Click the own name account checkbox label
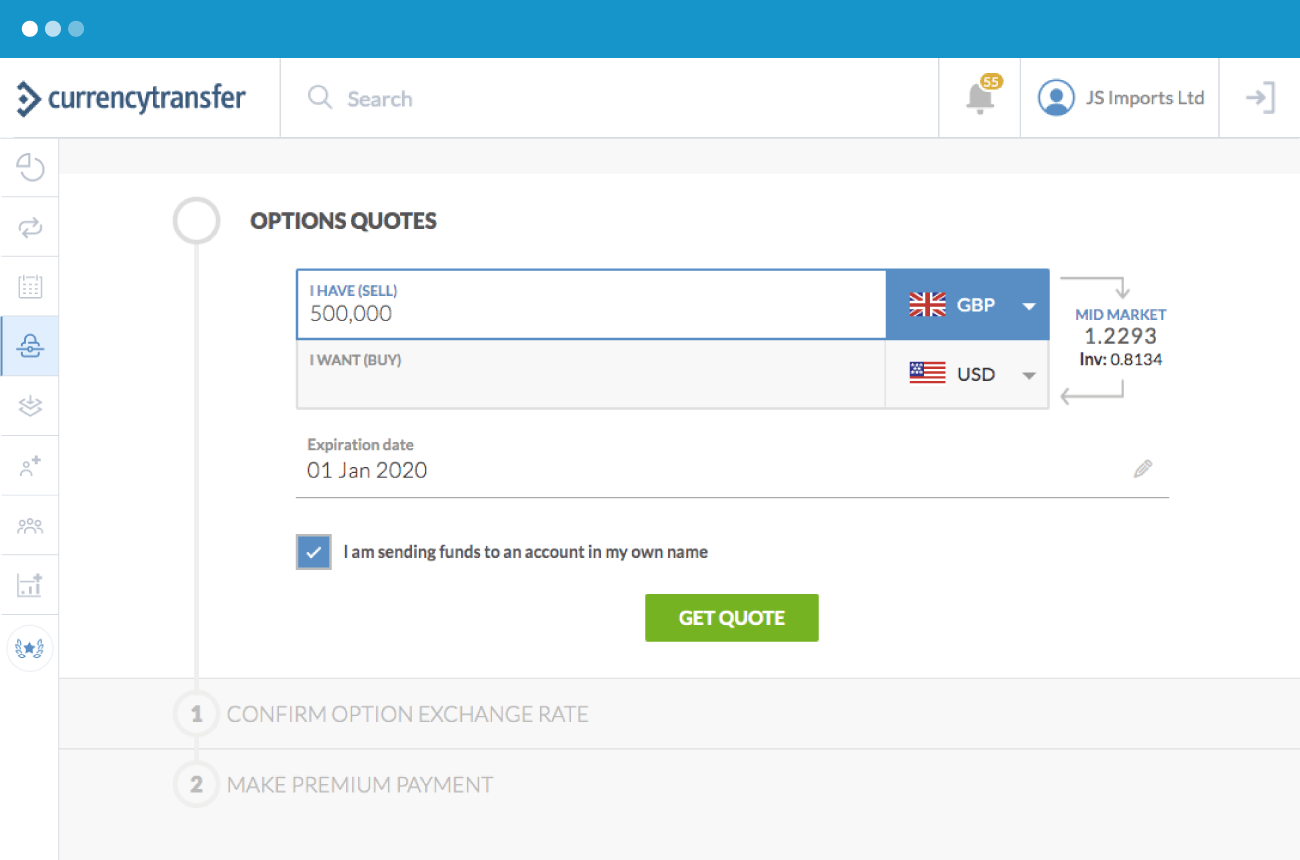The width and height of the screenshot is (1300, 860). click(x=525, y=552)
